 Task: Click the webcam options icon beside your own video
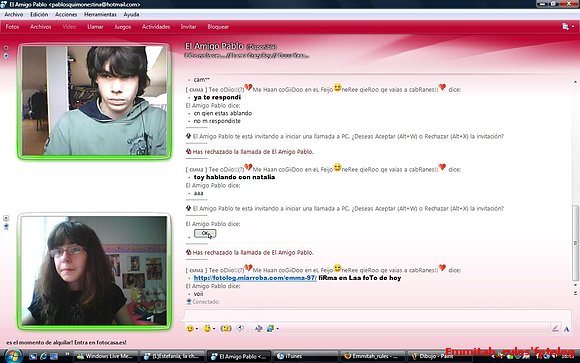click(6, 226)
